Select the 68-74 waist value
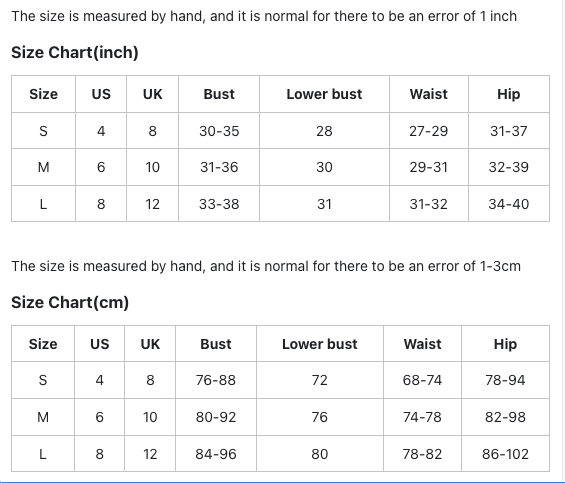Viewport: 565px width, 483px height. pos(422,380)
